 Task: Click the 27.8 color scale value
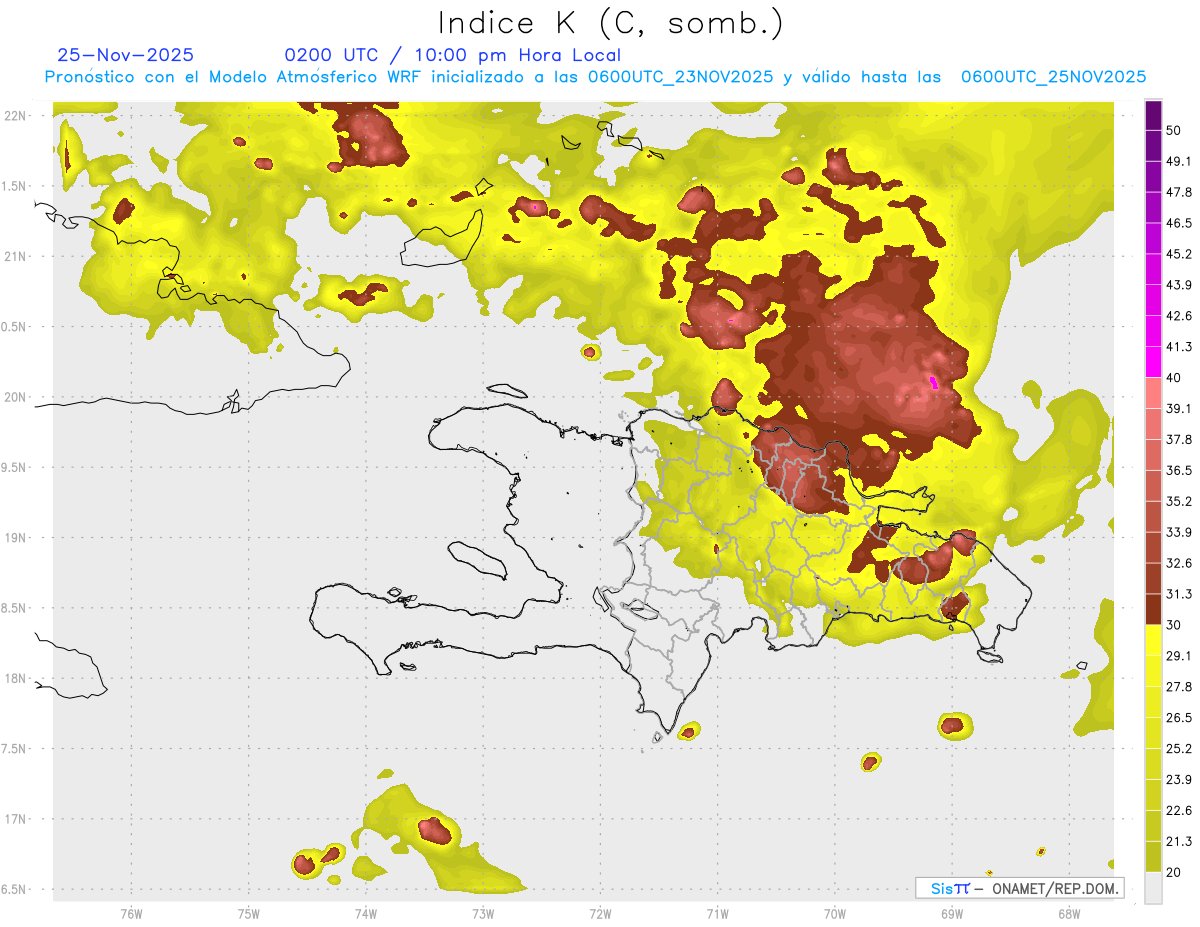[1179, 687]
